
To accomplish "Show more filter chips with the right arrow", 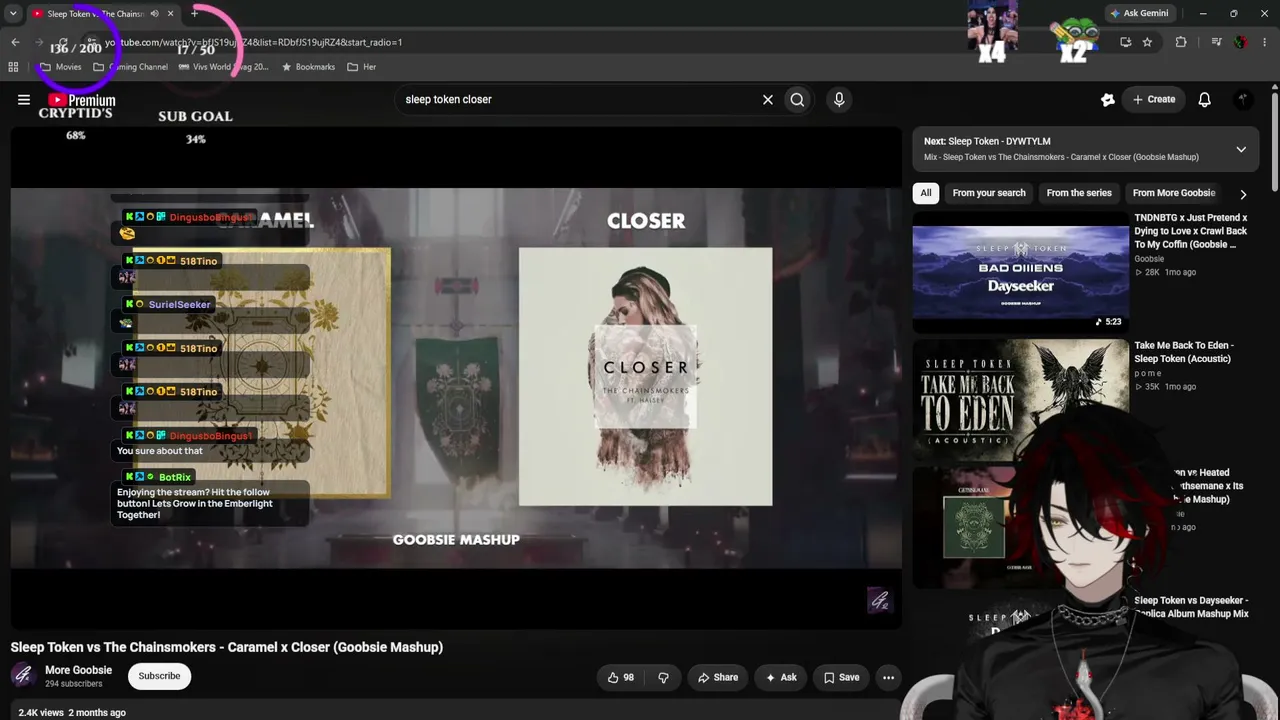I will click(1243, 194).
